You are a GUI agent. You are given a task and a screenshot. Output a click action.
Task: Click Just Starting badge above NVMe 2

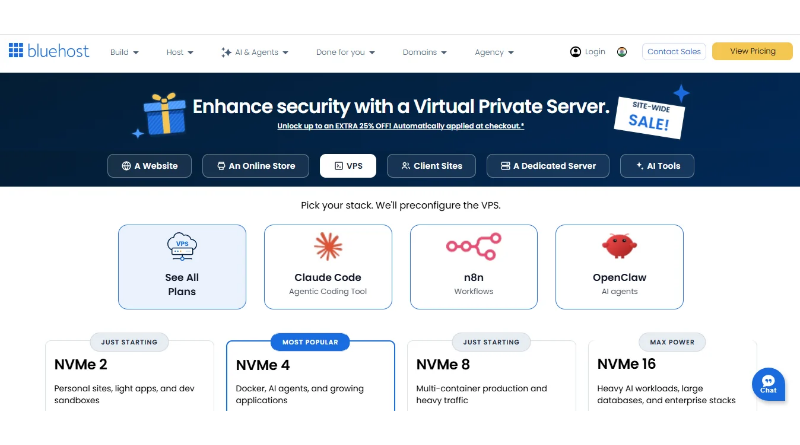[129, 342]
